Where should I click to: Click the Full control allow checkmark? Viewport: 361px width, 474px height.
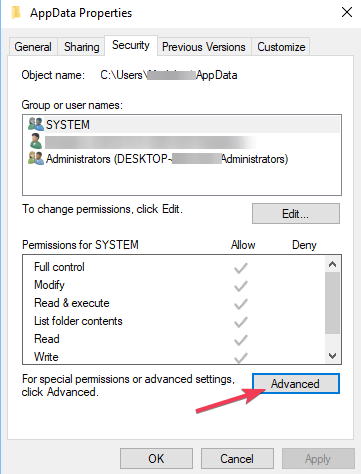pos(241,268)
